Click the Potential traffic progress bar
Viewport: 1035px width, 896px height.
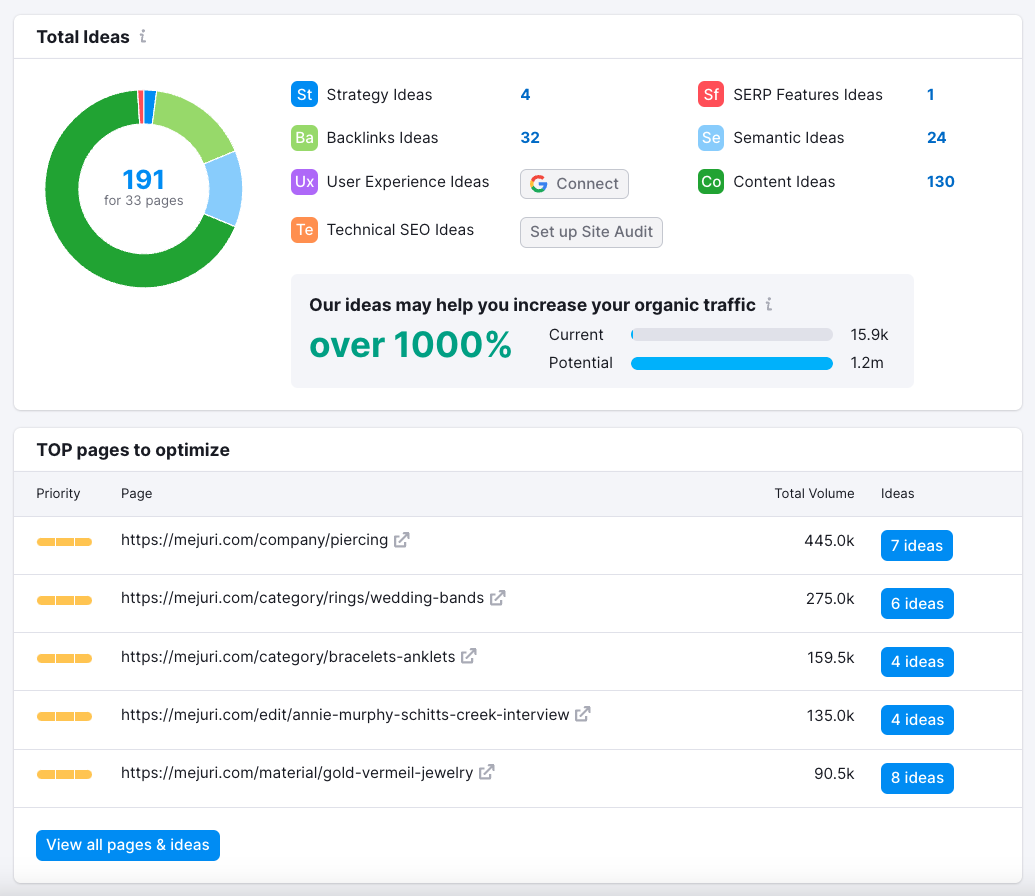(731, 363)
